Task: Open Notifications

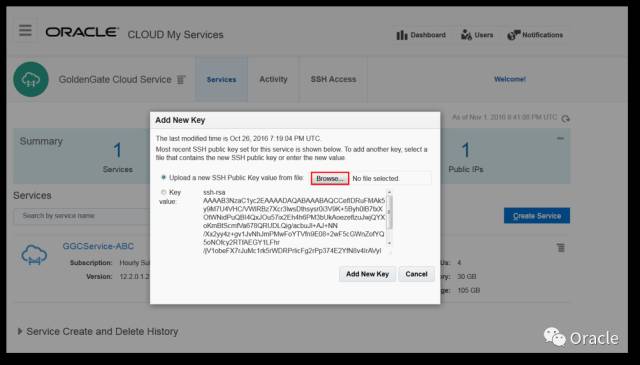Action: coord(535,35)
